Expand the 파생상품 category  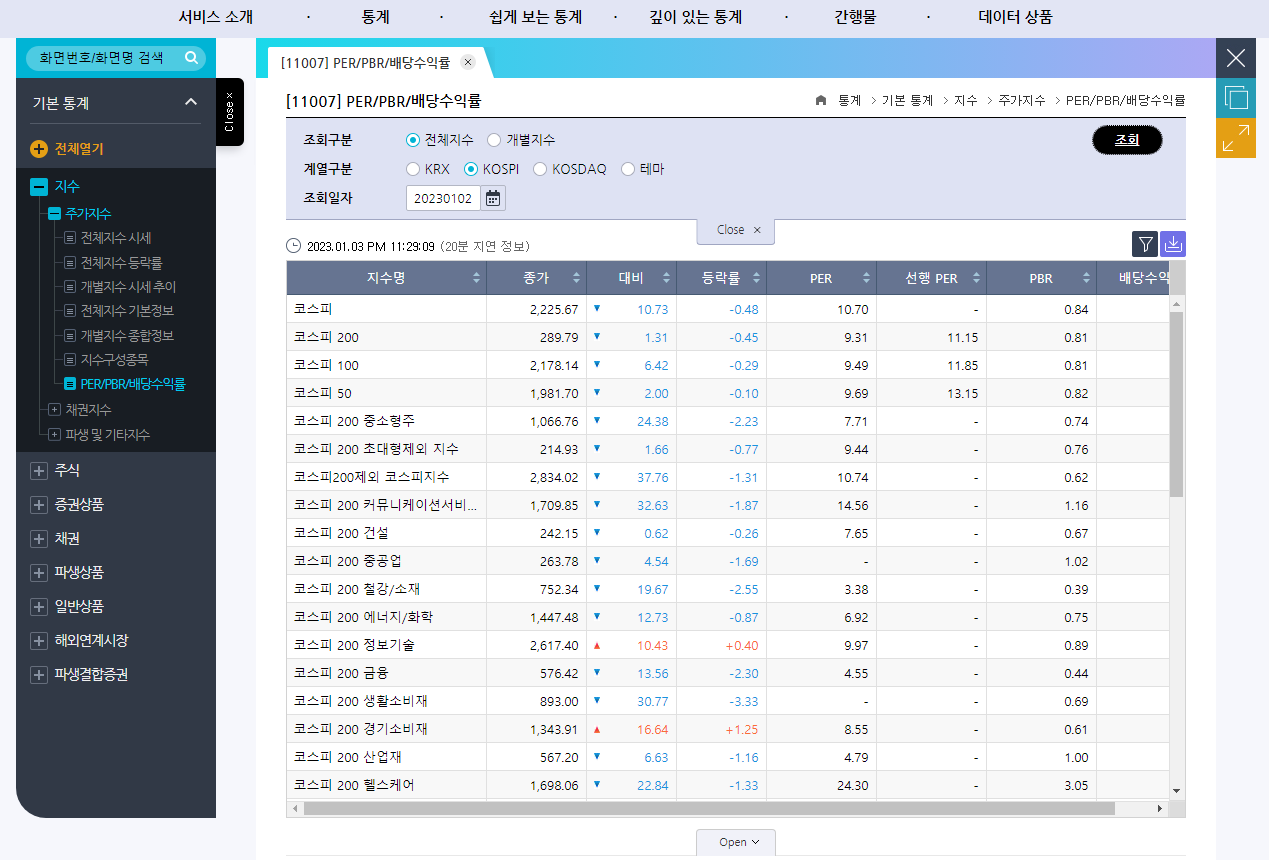(39, 573)
